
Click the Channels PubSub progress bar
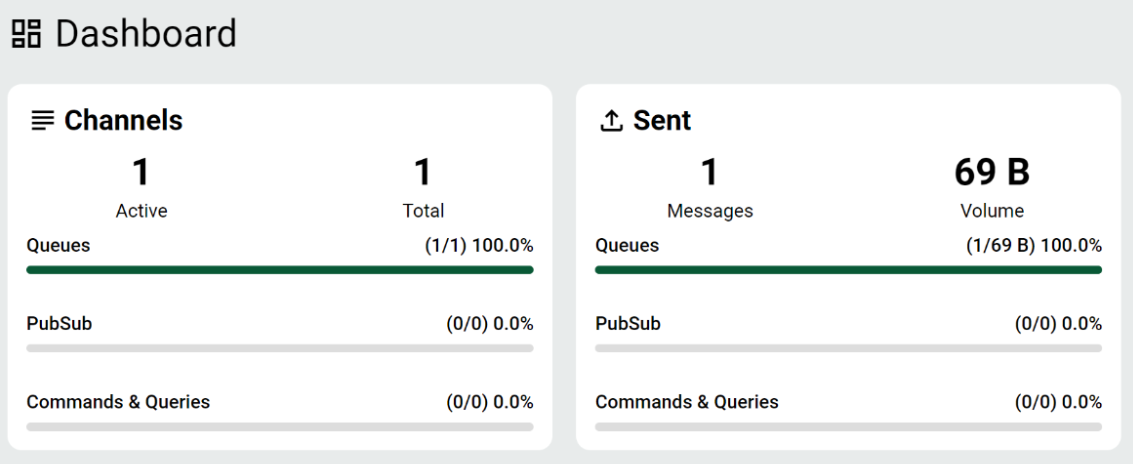280,348
